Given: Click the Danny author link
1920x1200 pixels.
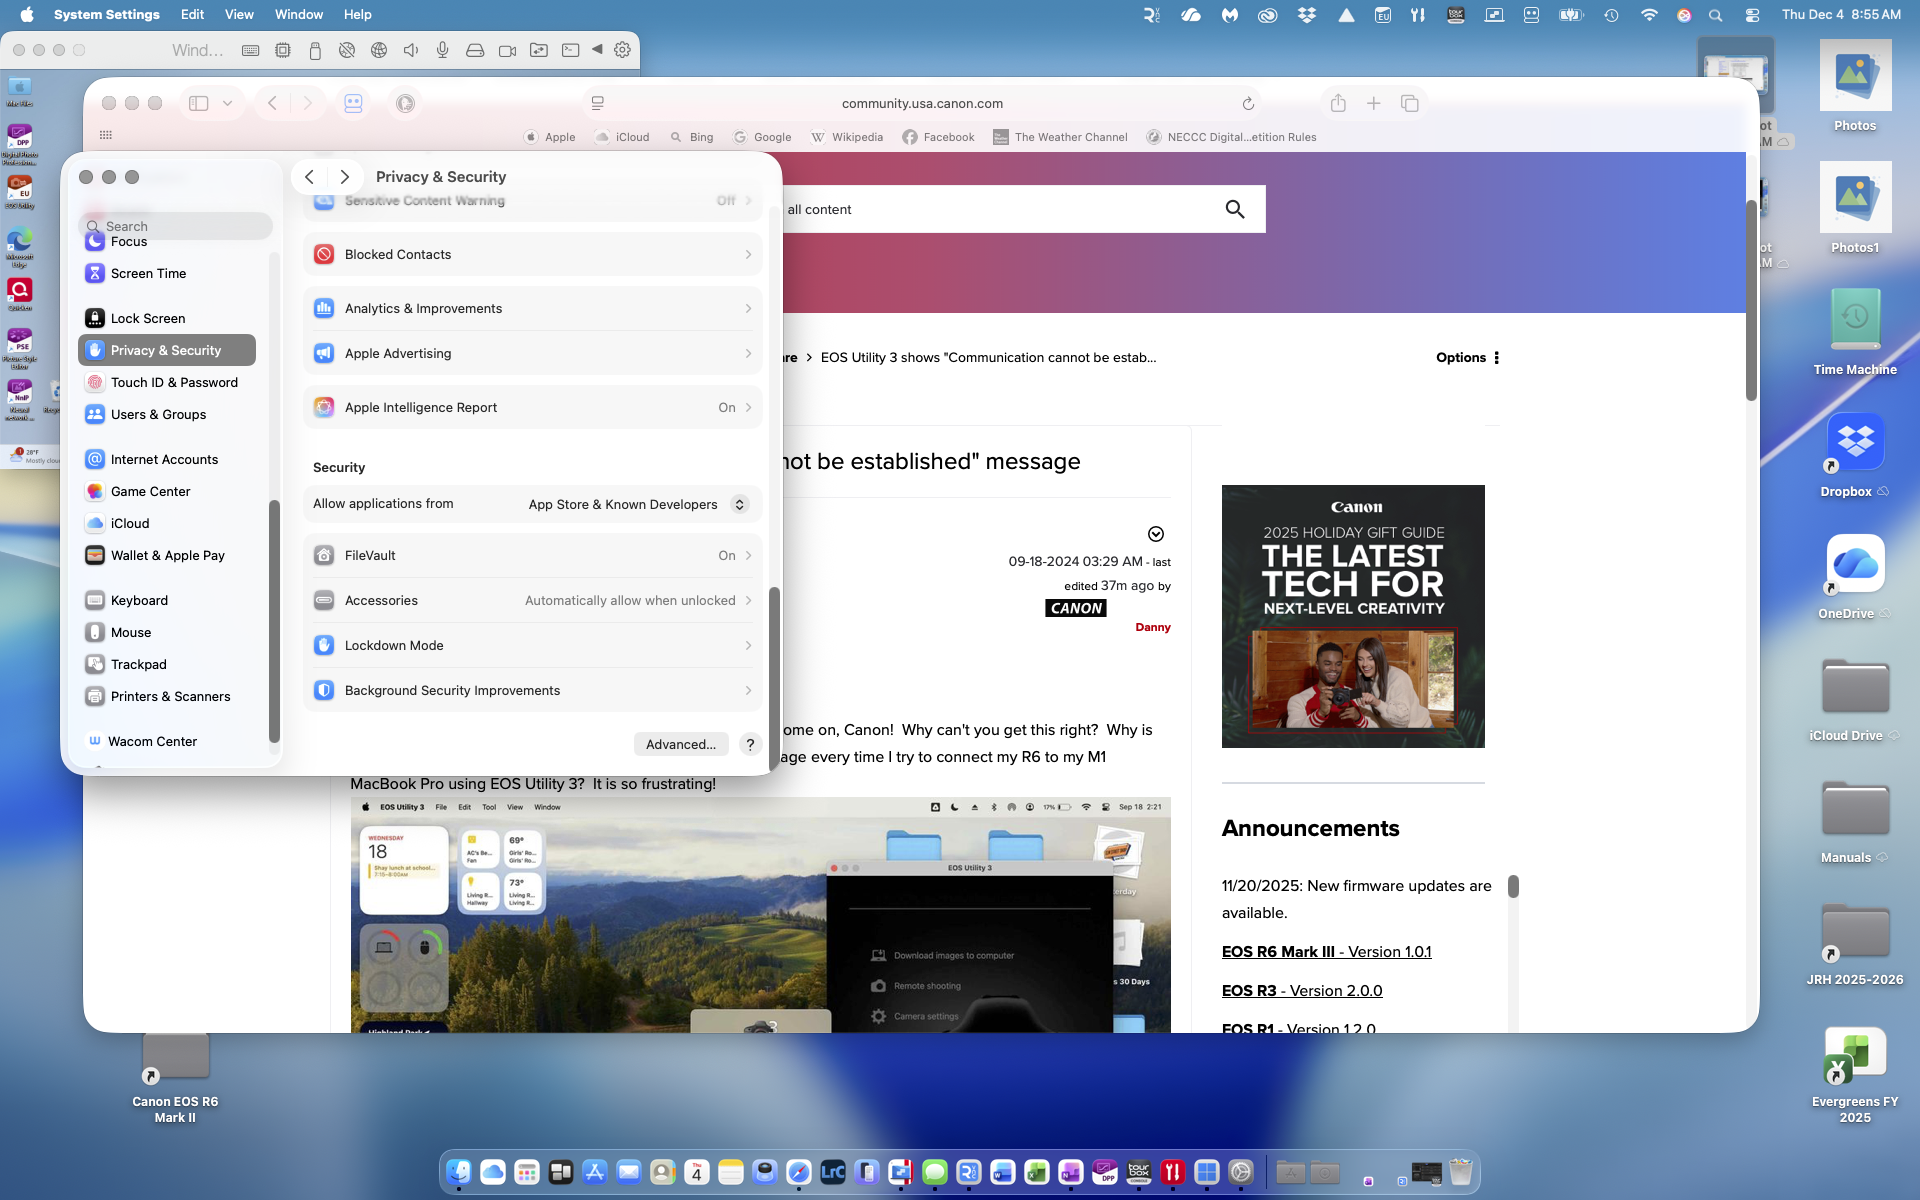Looking at the screenshot, I should coord(1153,627).
